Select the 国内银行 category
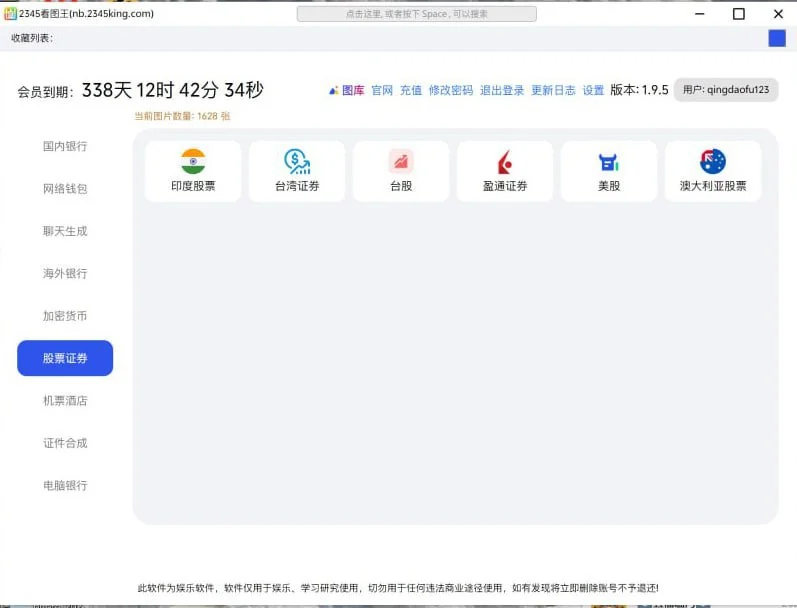This screenshot has width=797, height=608. coord(65,146)
